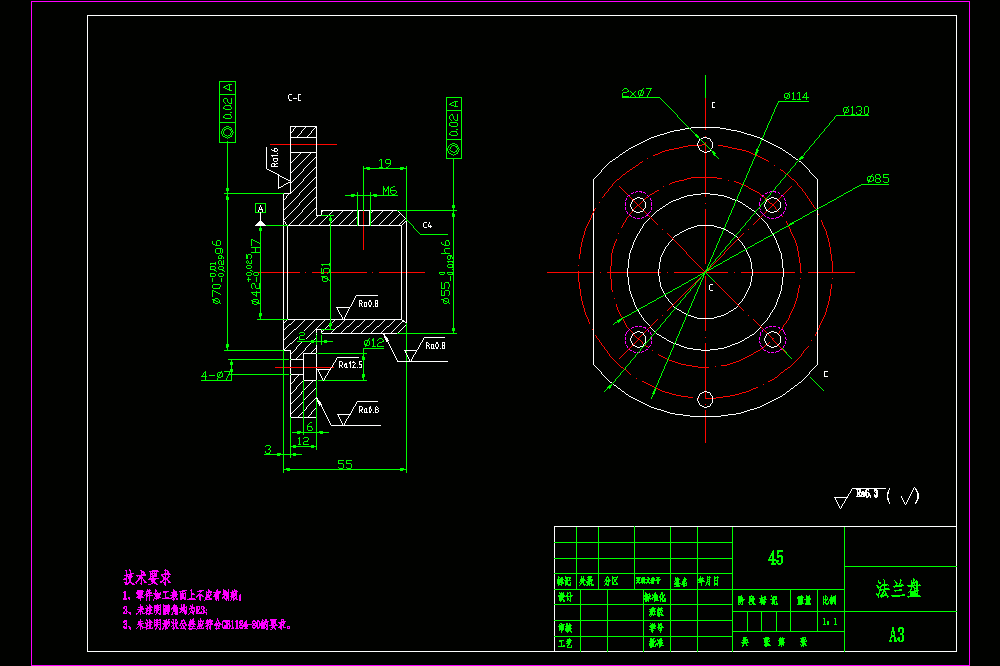The width and height of the screenshot is (1000, 666).
Task: Click the 12 flange thickness dimension
Action: tap(303, 441)
